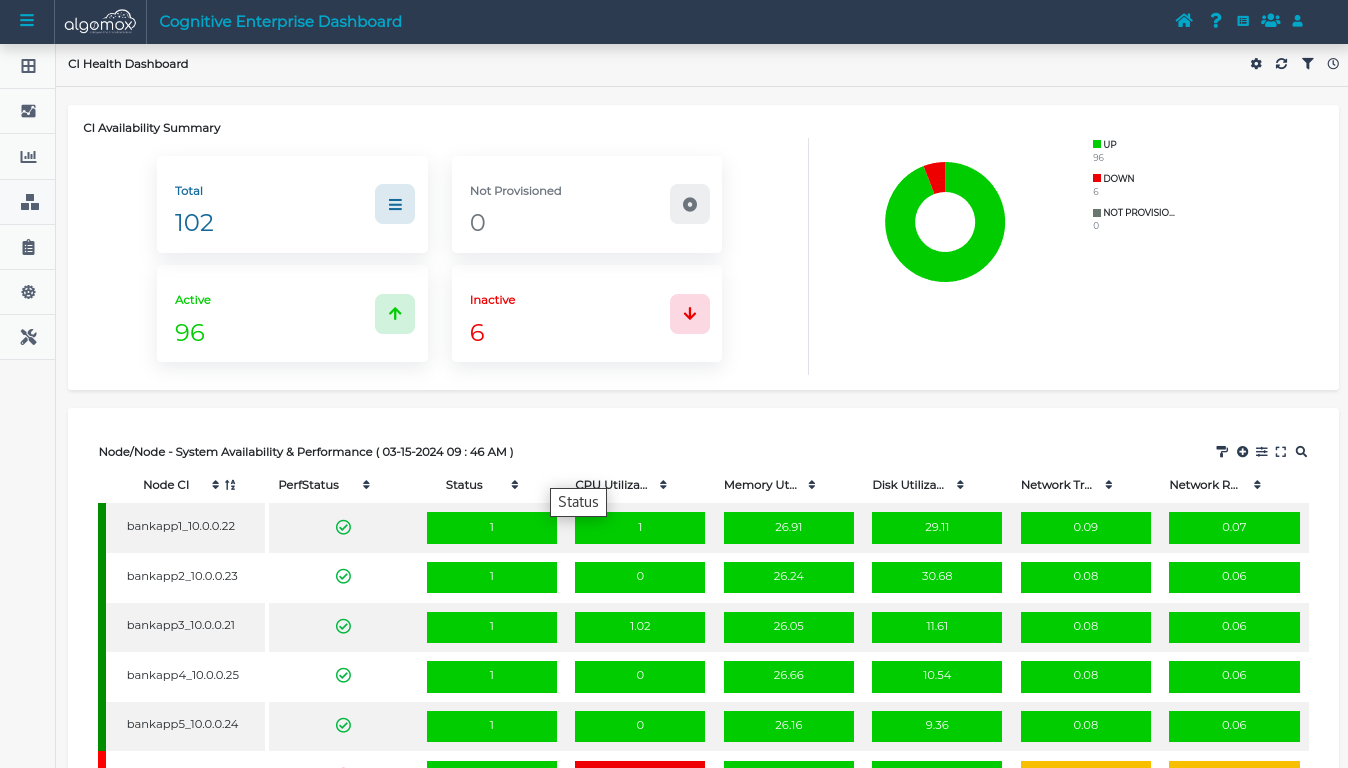Open the grid dashboard item in the sidebar
Image resolution: width=1348 pixels, height=768 pixels.
point(28,66)
